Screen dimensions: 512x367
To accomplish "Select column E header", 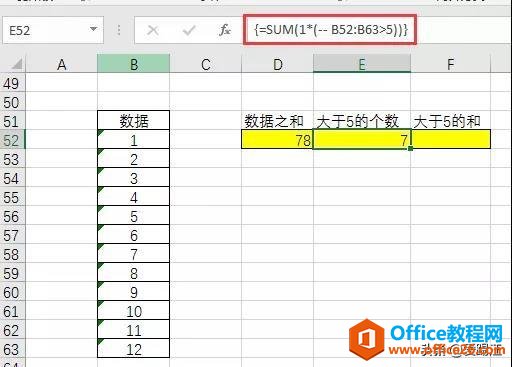I will click(362, 64).
